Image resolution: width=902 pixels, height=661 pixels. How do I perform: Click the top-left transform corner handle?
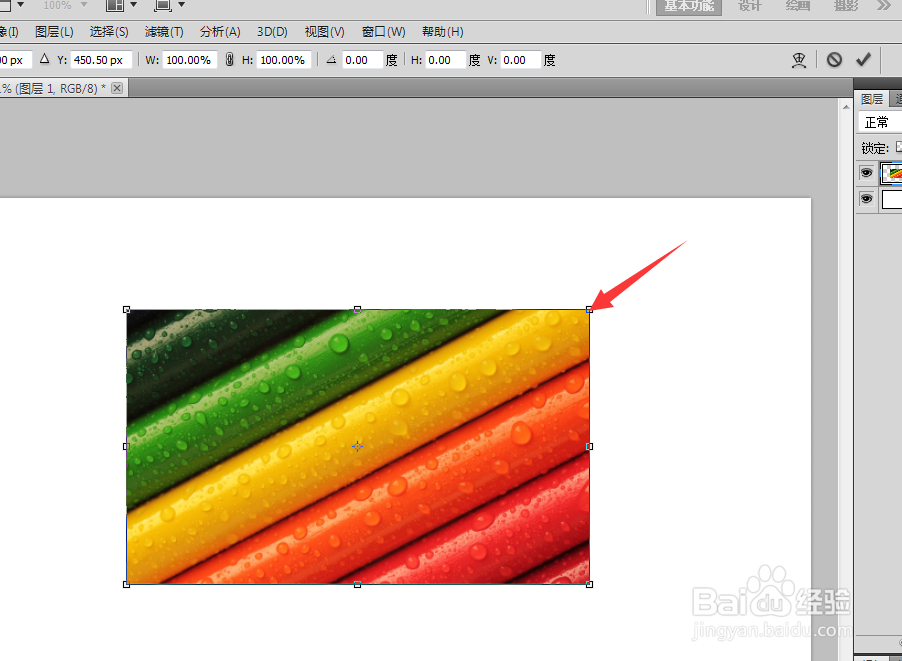coord(127,310)
